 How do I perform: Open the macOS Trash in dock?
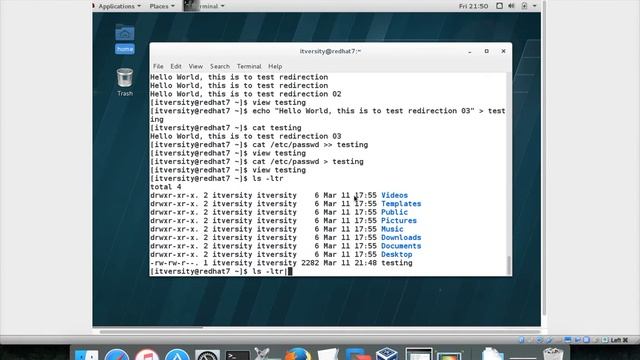pos(553,354)
